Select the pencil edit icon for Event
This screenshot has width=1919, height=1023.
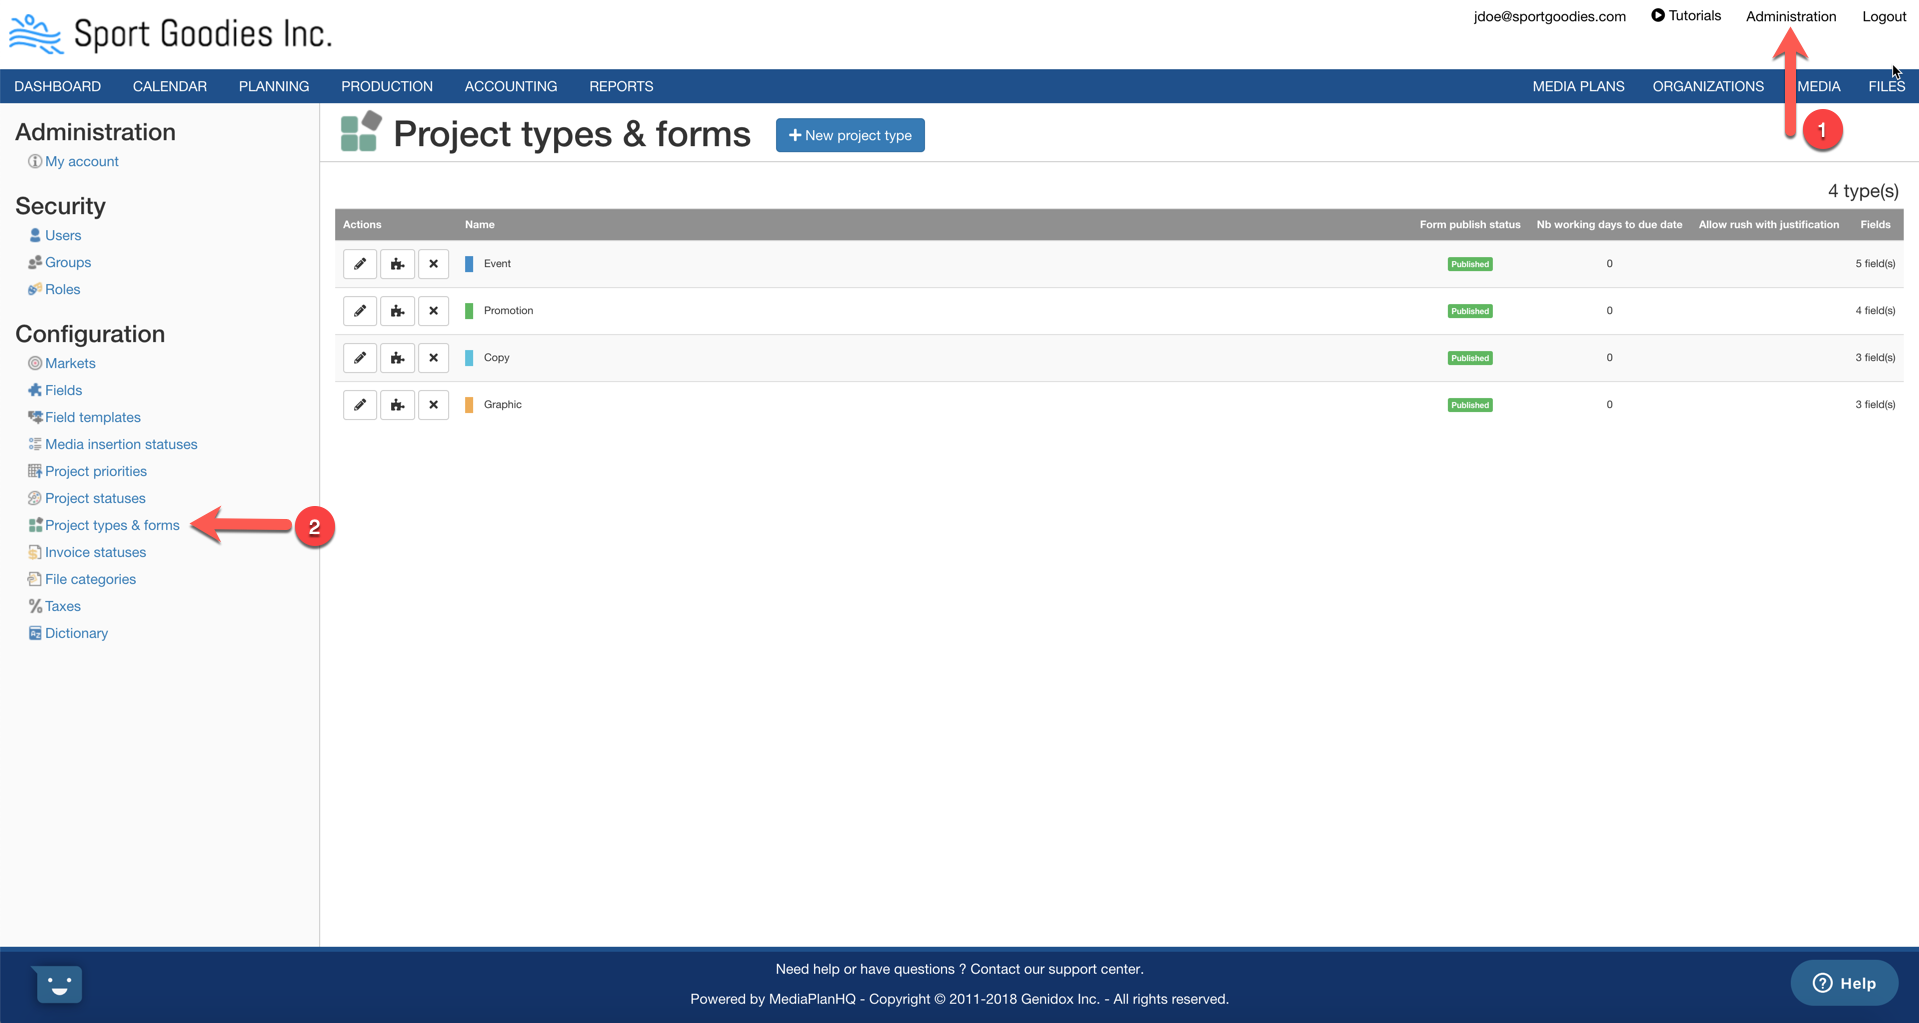pos(359,263)
